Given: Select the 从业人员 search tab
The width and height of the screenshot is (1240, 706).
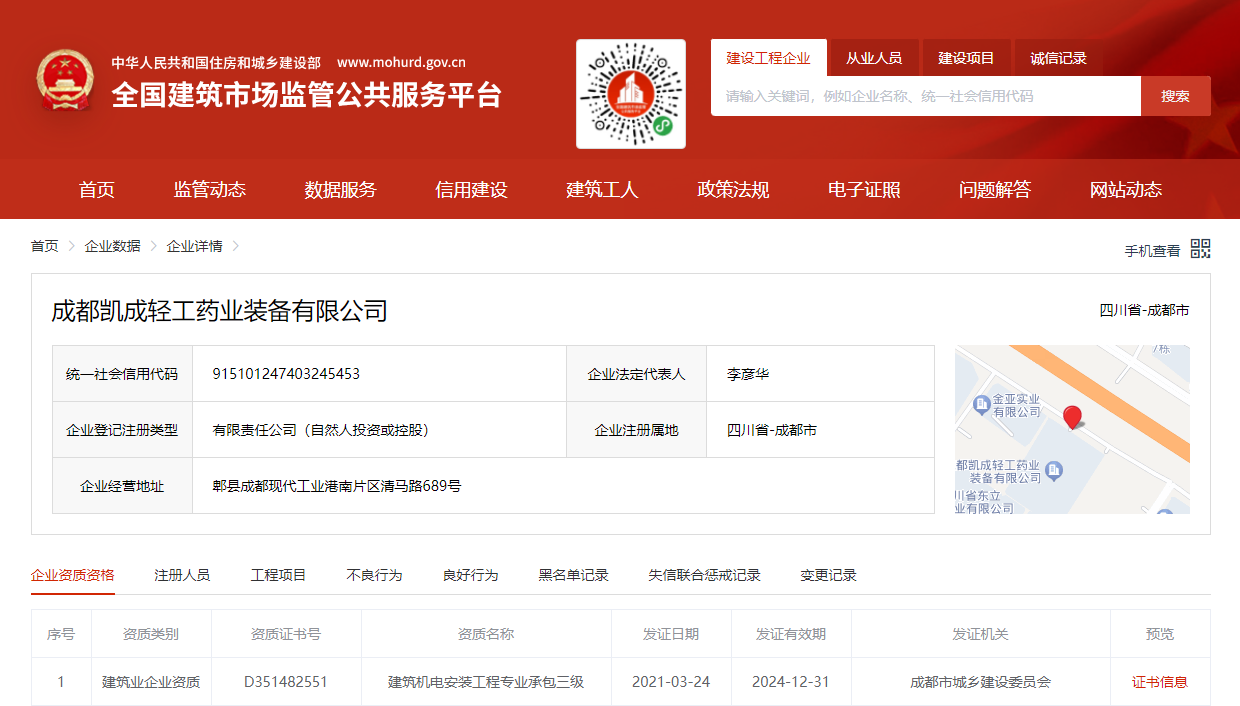Looking at the screenshot, I should point(873,58).
